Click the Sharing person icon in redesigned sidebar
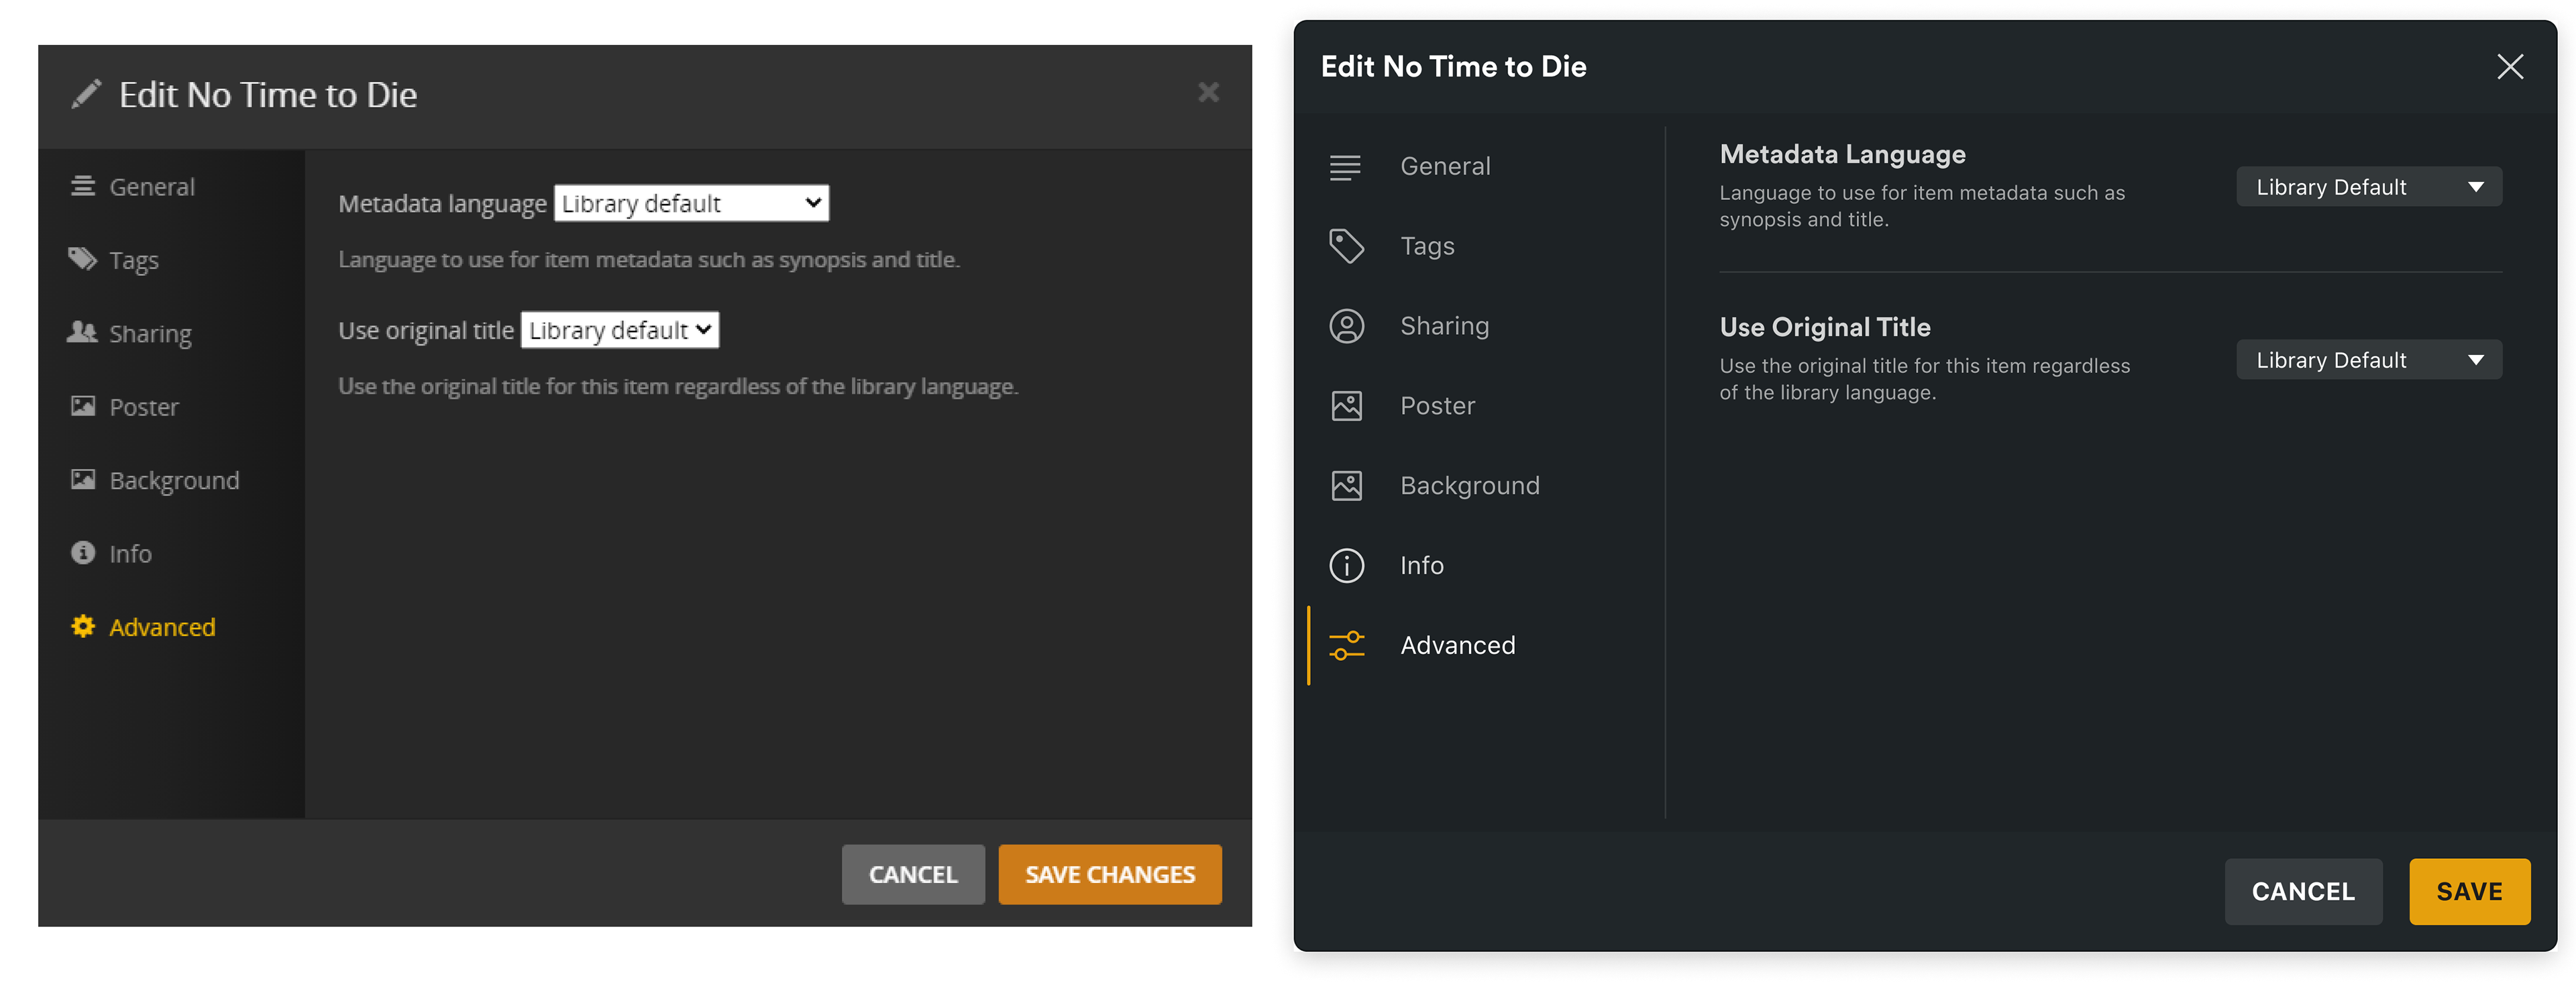2576x985 pixels. tap(1346, 326)
